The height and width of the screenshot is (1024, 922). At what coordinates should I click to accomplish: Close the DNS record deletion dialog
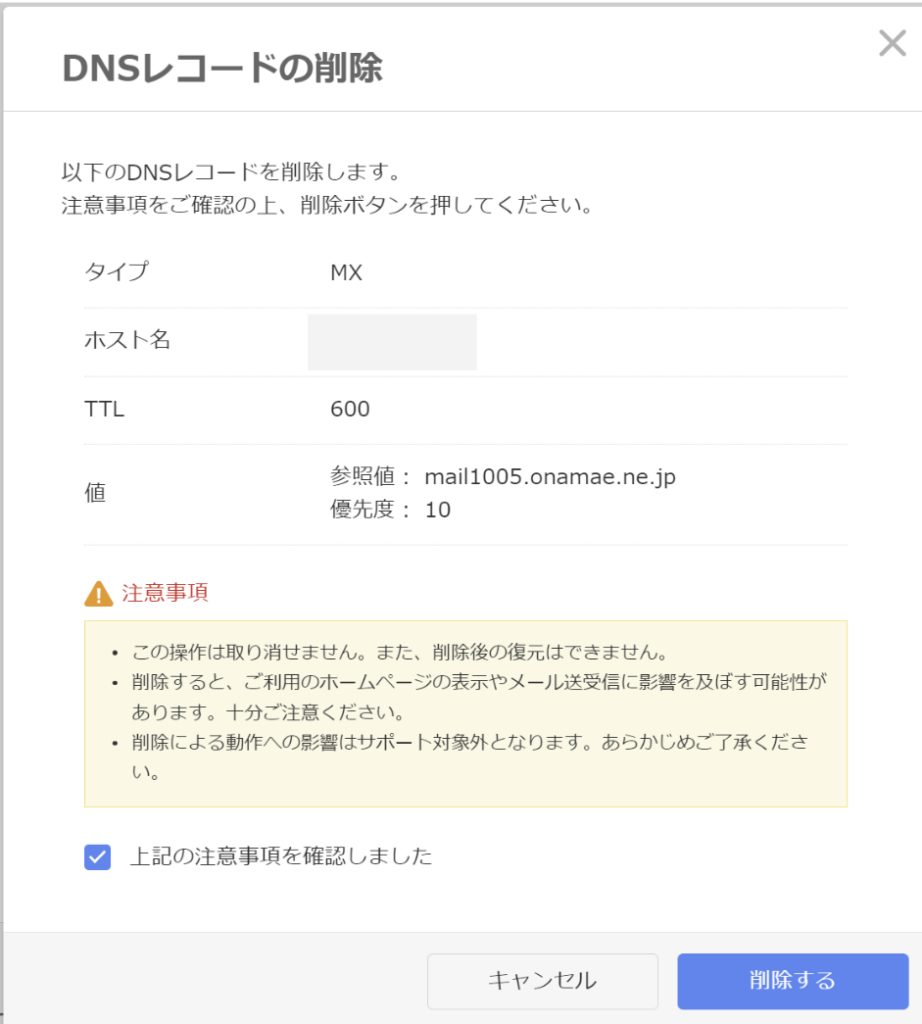[891, 44]
